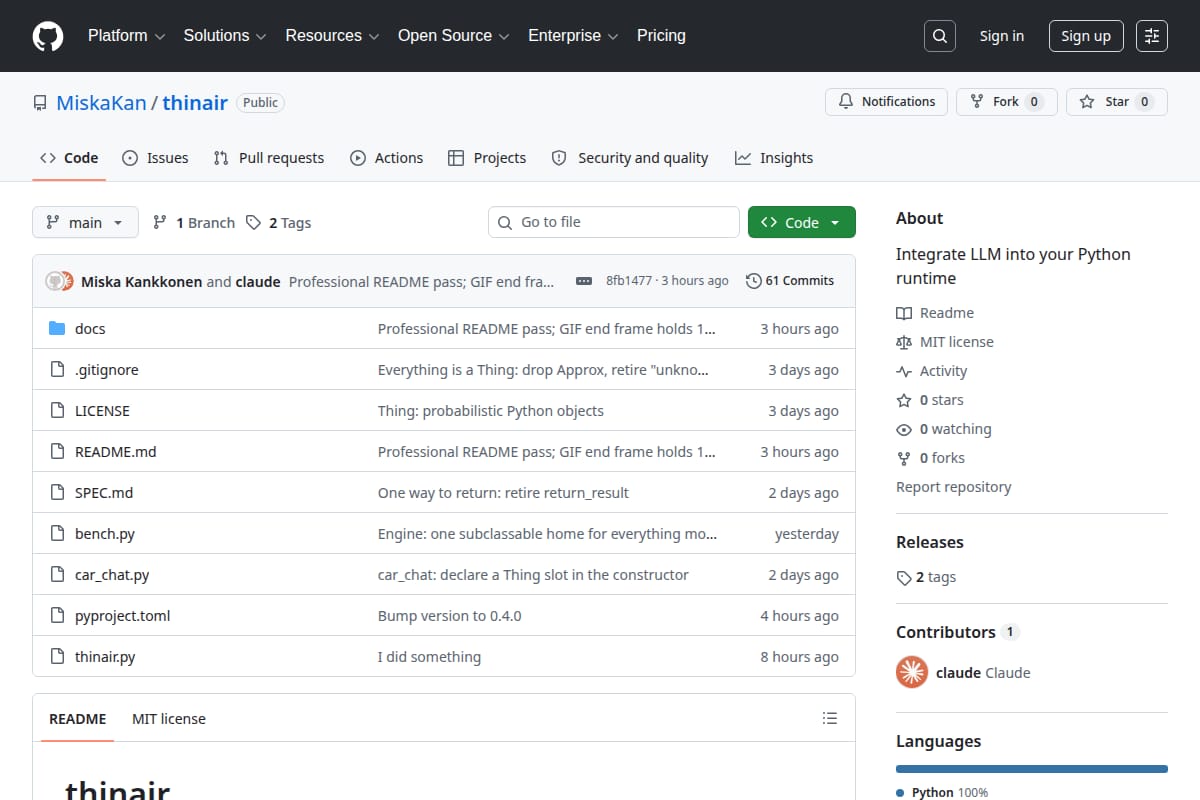Open commit 'I did something'
This screenshot has width=1200, height=800.
[429, 657]
